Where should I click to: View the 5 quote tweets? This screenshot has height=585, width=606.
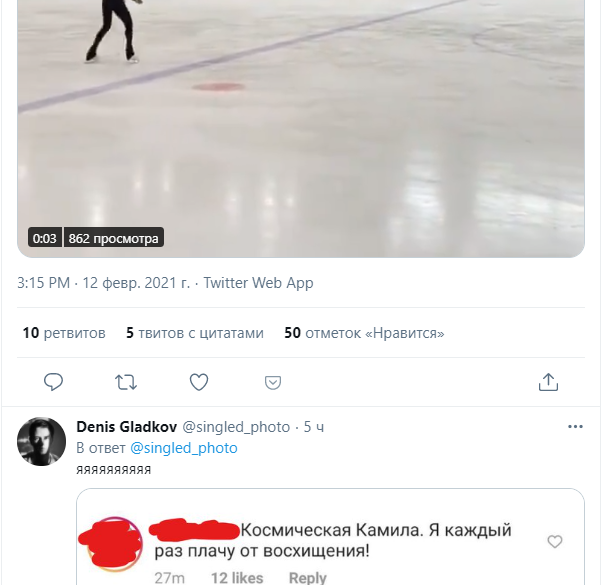pos(195,333)
